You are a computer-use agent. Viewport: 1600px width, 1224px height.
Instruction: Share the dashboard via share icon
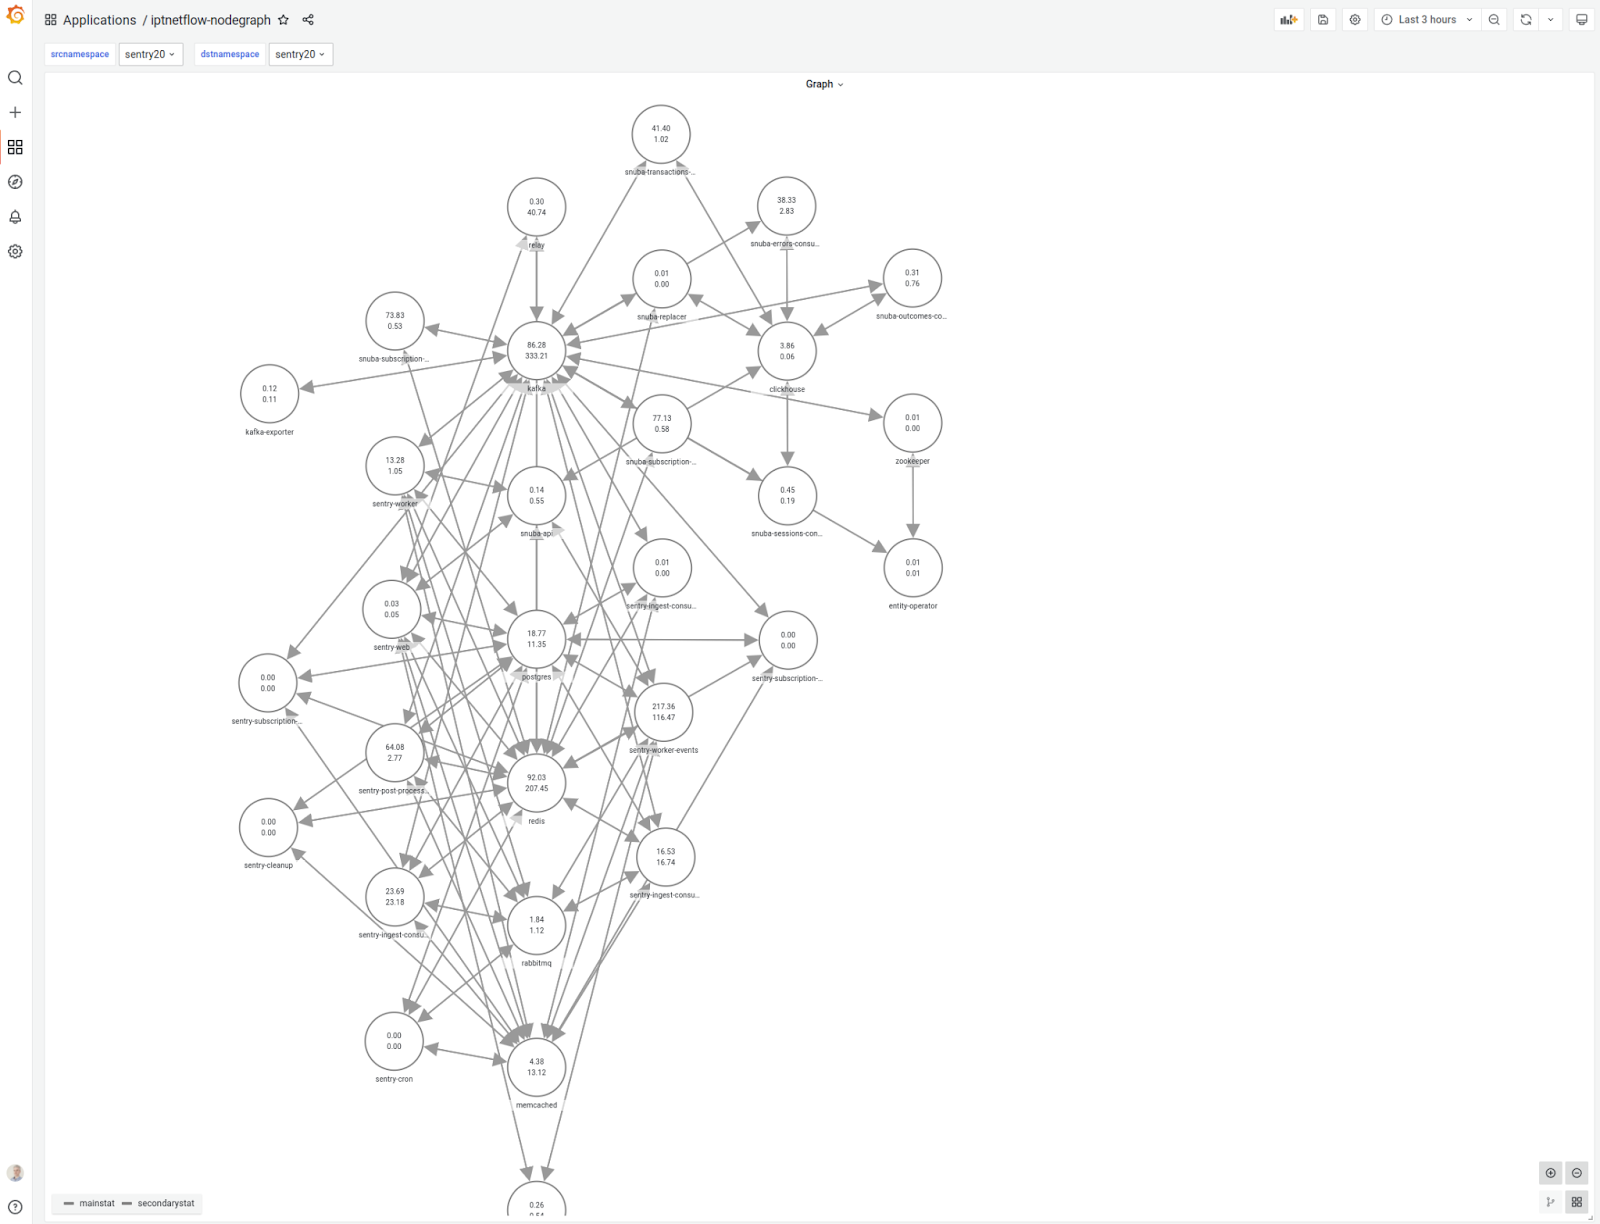(308, 20)
